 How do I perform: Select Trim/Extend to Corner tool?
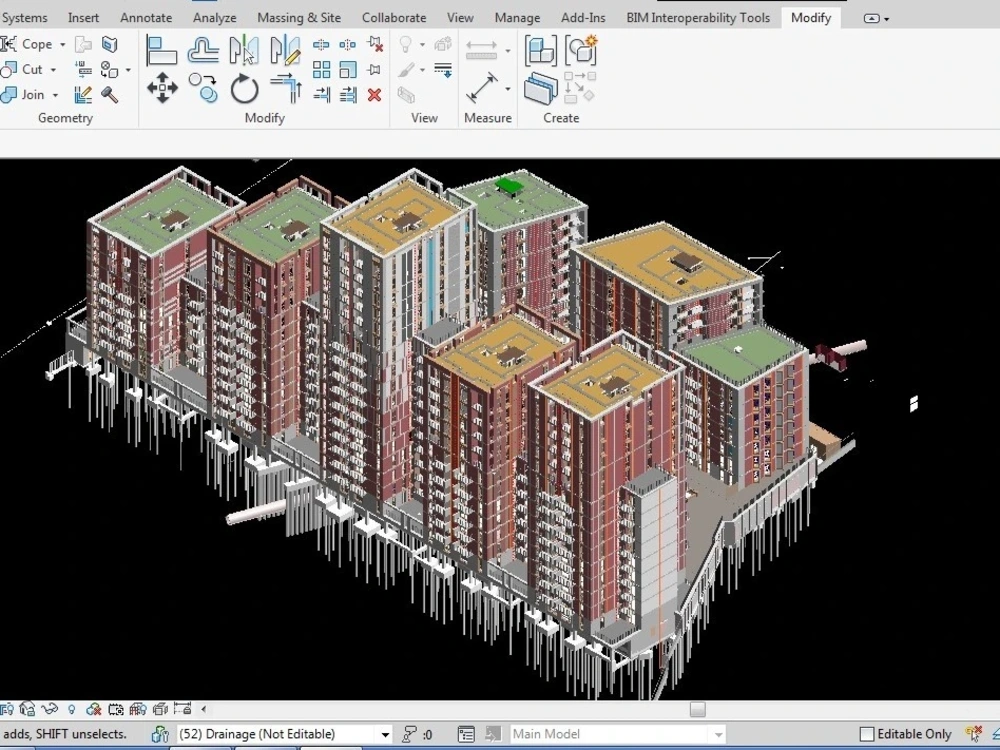click(x=286, y=88)
